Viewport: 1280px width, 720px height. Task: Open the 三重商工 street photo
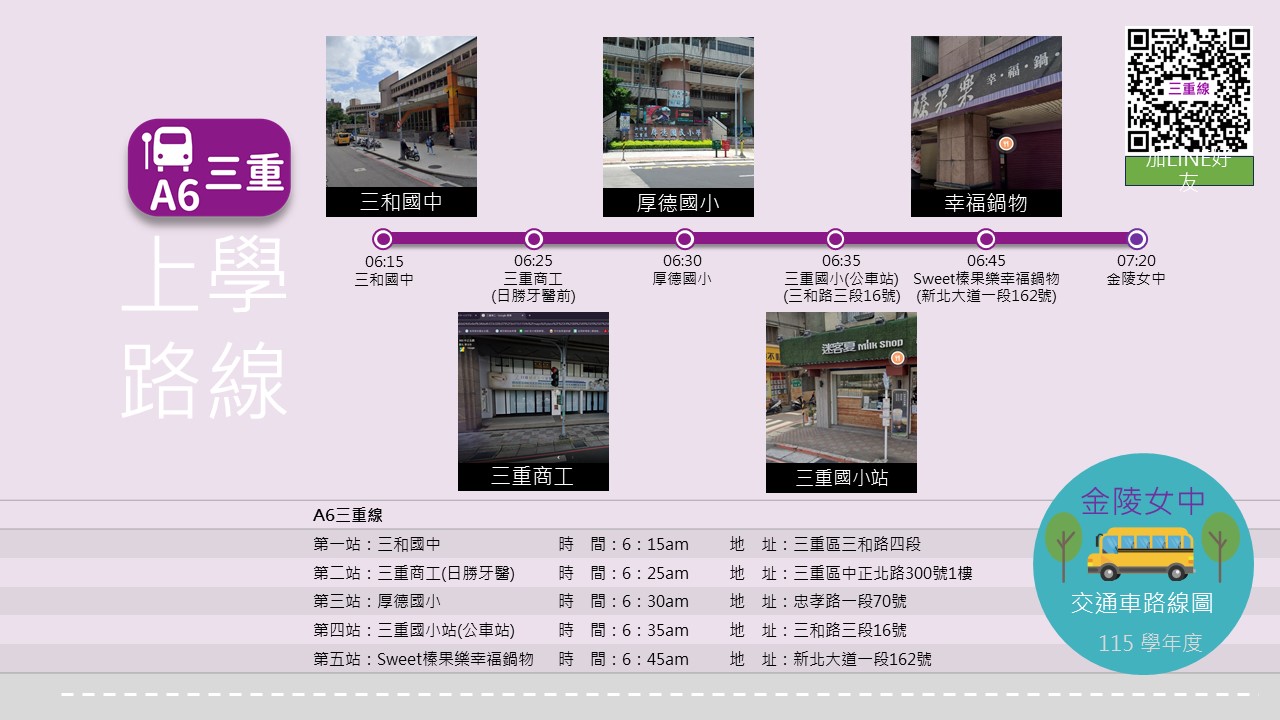point(533,401)
